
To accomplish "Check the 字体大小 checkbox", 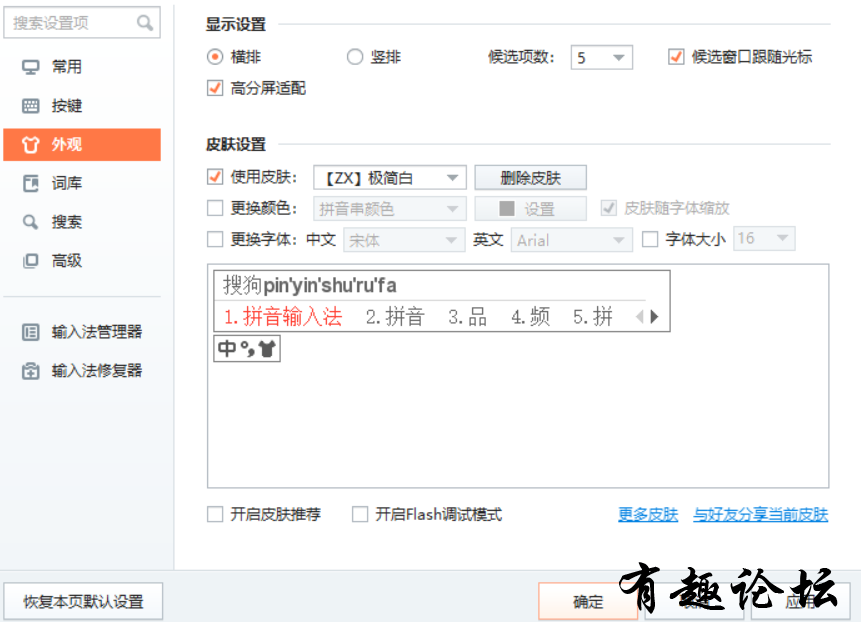I will (x=650, y=239).
